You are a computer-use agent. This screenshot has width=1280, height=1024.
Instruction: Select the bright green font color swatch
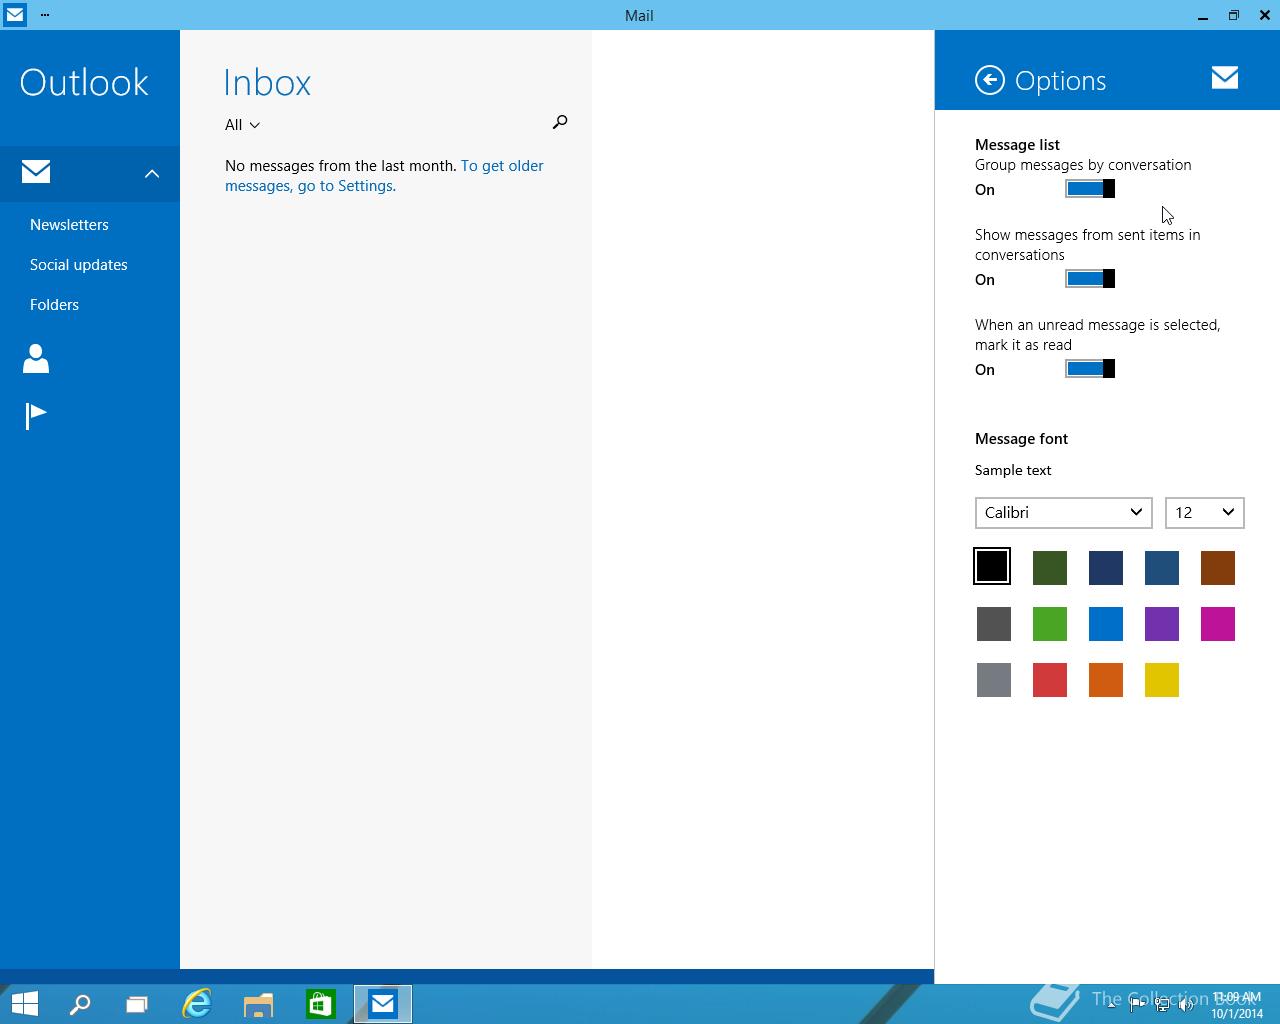click(x=1050, y=624)
